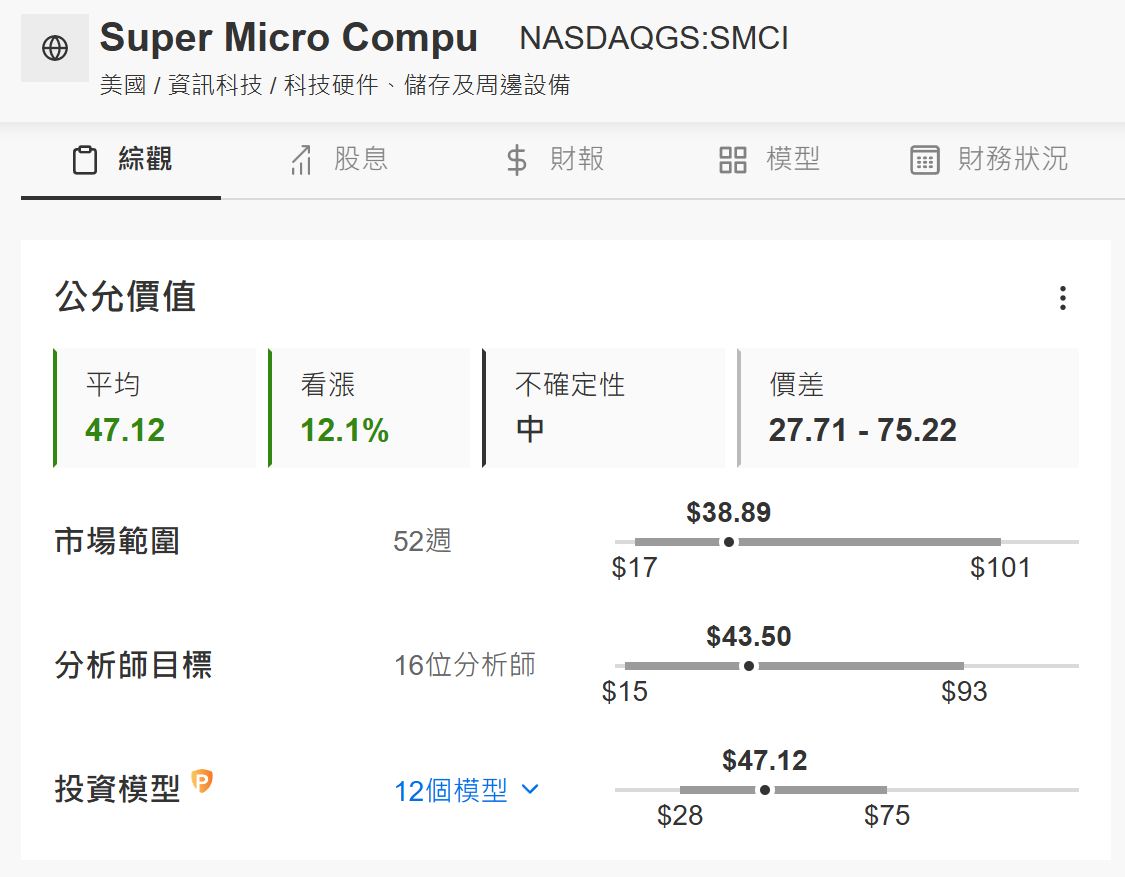This screenshot has width=1125, height=877.
Task: Click the 16位分析師 label
Action: [x=464, y=665]
